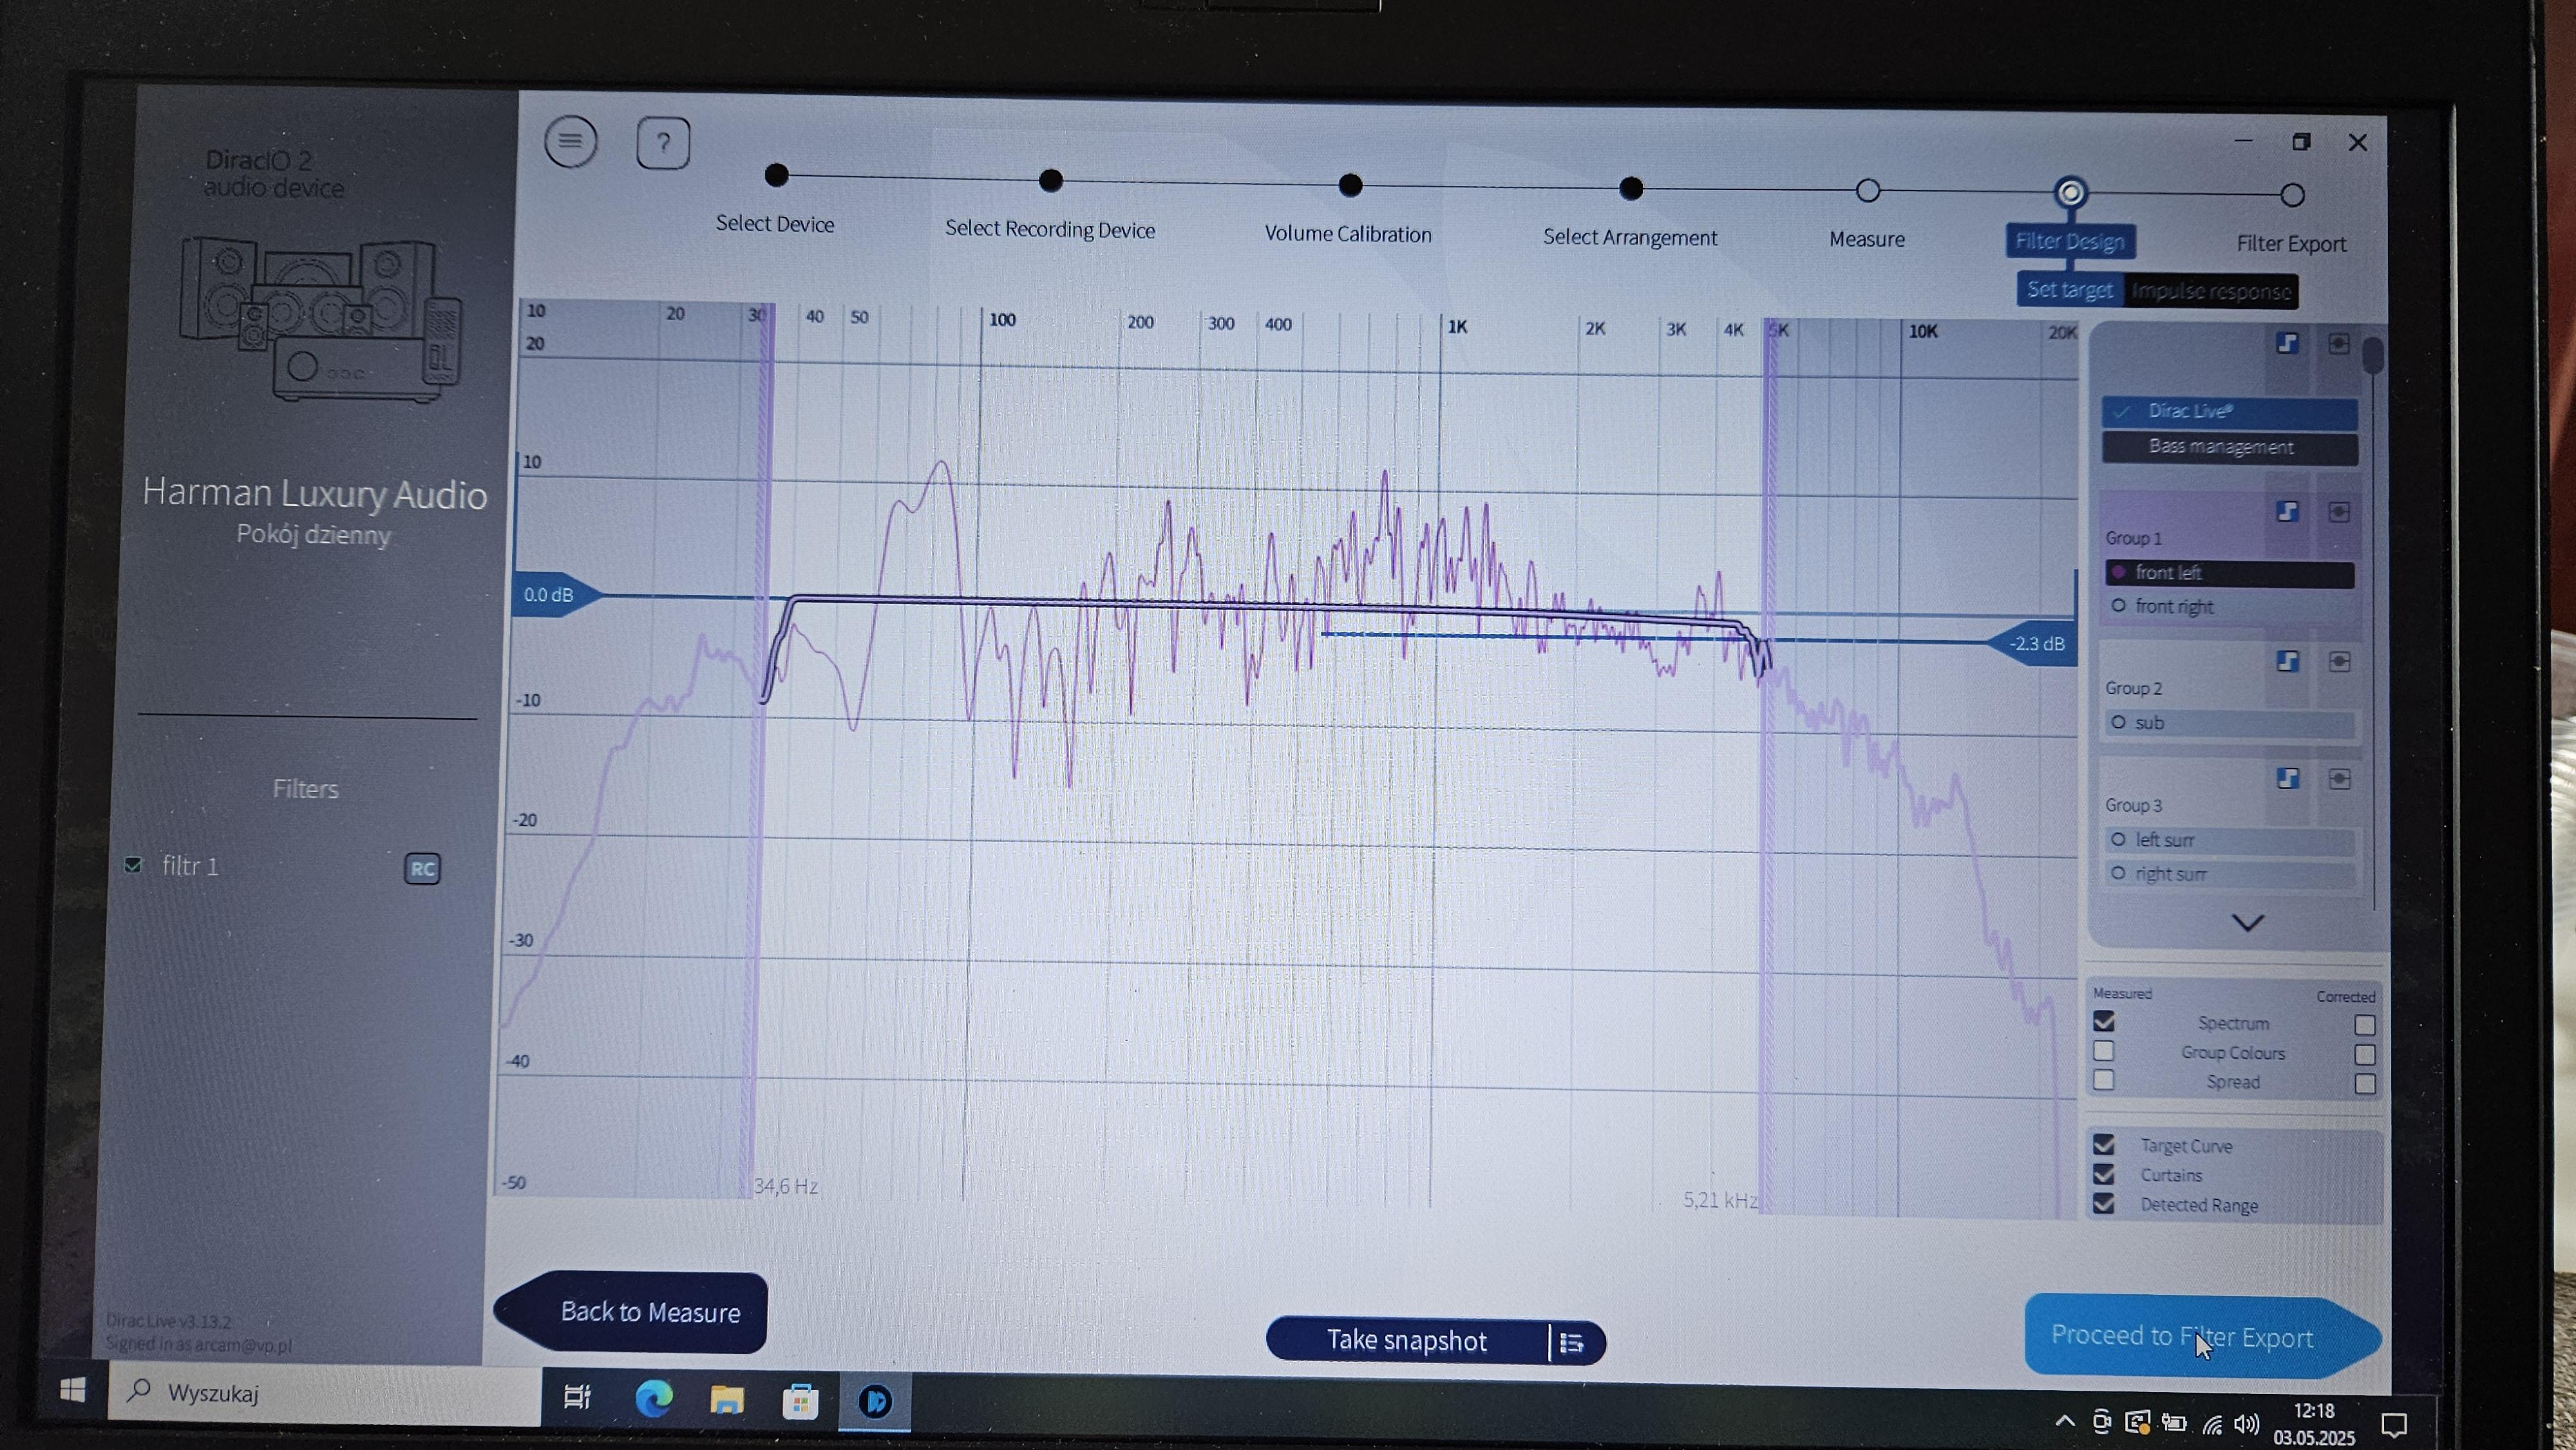Switch to the Impulse response view

click(x=2211, y=292)
